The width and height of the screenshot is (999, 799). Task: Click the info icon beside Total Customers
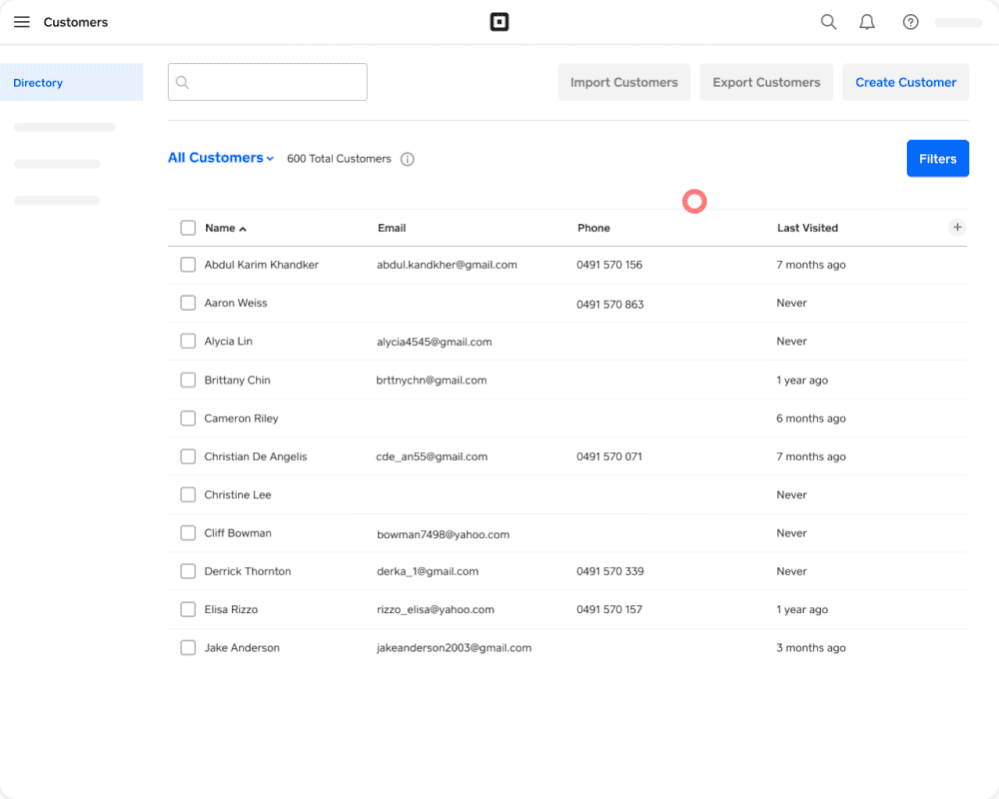coord(408,159)
